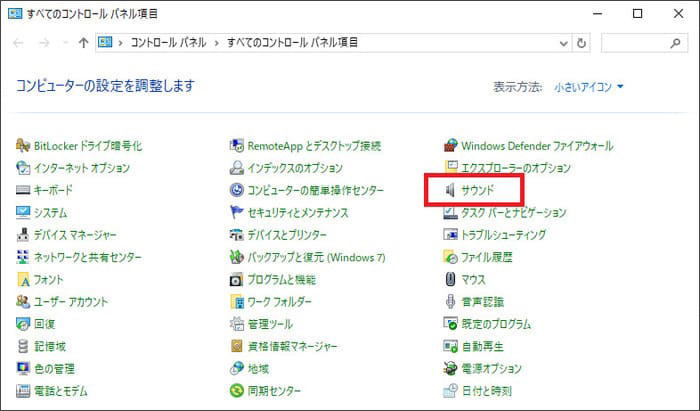Click バックアップと復元 (Windows 7) icon
This screenshot has width=700, height=411.
(x=237, y=257)
